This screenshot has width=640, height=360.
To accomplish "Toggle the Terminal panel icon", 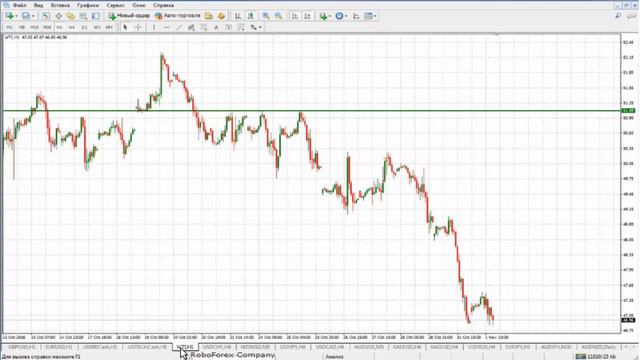I will point(83,16).
